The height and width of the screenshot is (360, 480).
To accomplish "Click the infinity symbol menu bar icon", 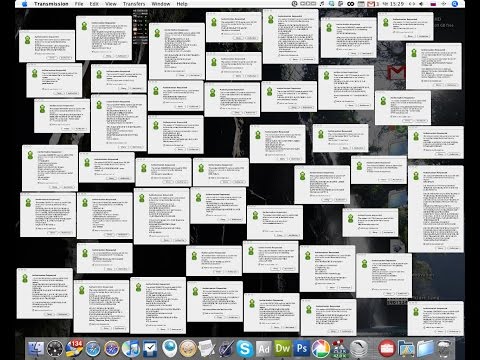I will pyautogui.click(x=351, y=4).
